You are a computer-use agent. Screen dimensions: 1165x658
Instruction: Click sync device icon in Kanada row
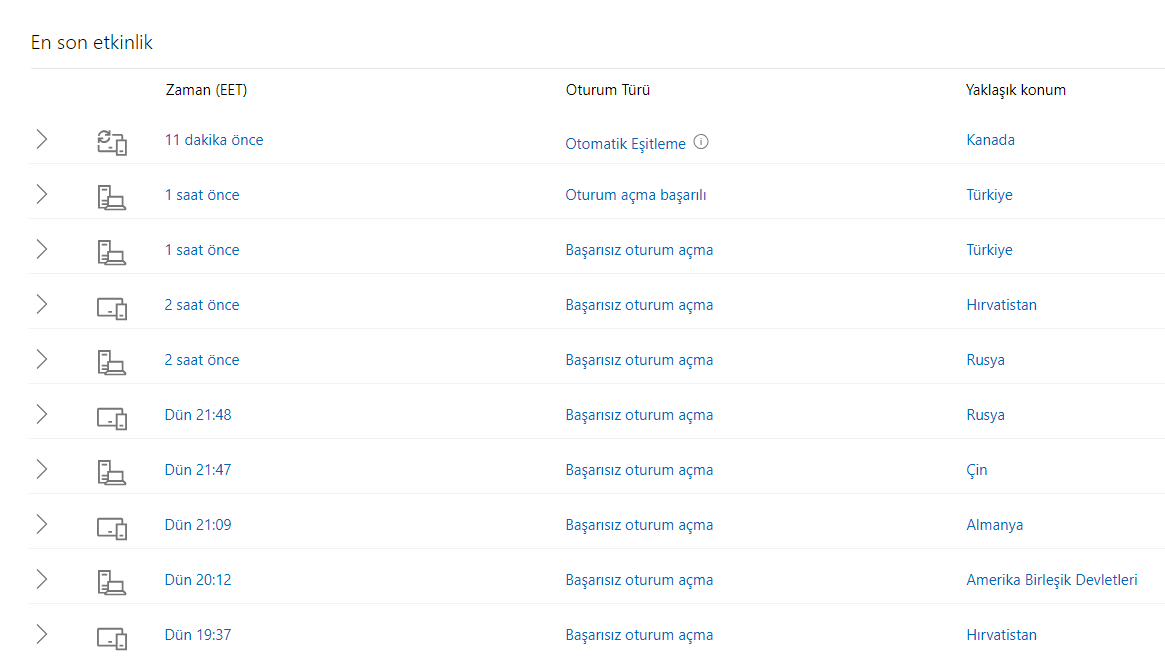point(112,141)
